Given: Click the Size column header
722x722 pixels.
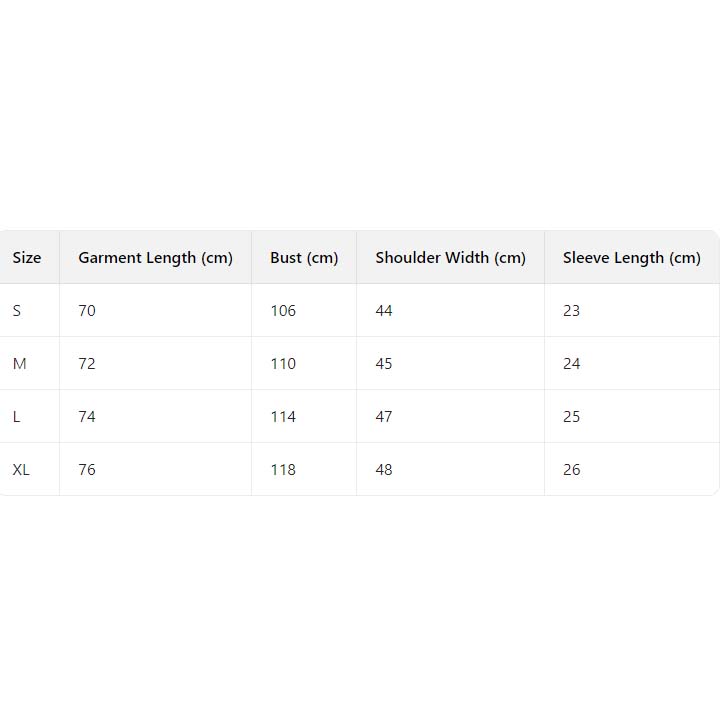Looking at the screenshot, I should (x=27, y=258).
